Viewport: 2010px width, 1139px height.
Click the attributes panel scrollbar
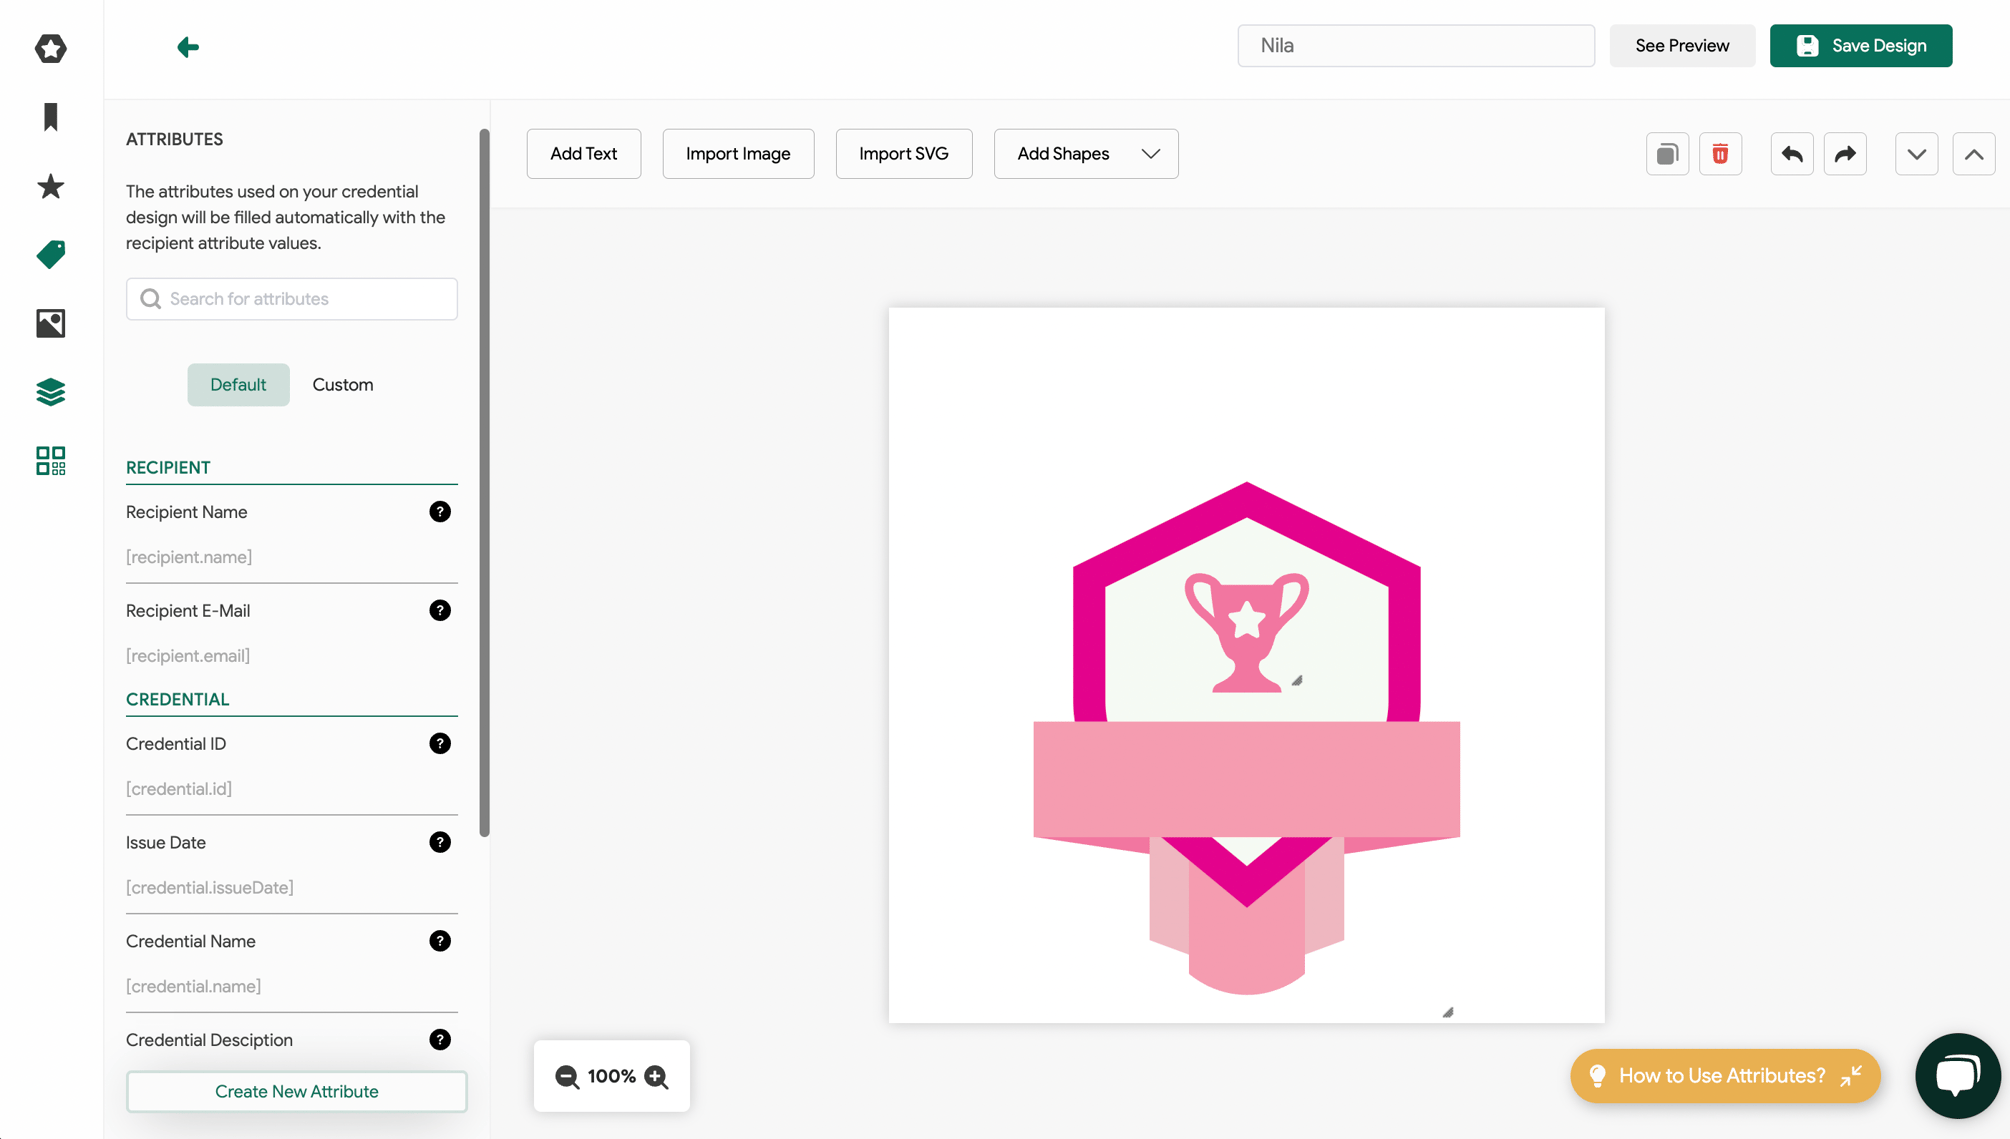(x=485, y=484)
